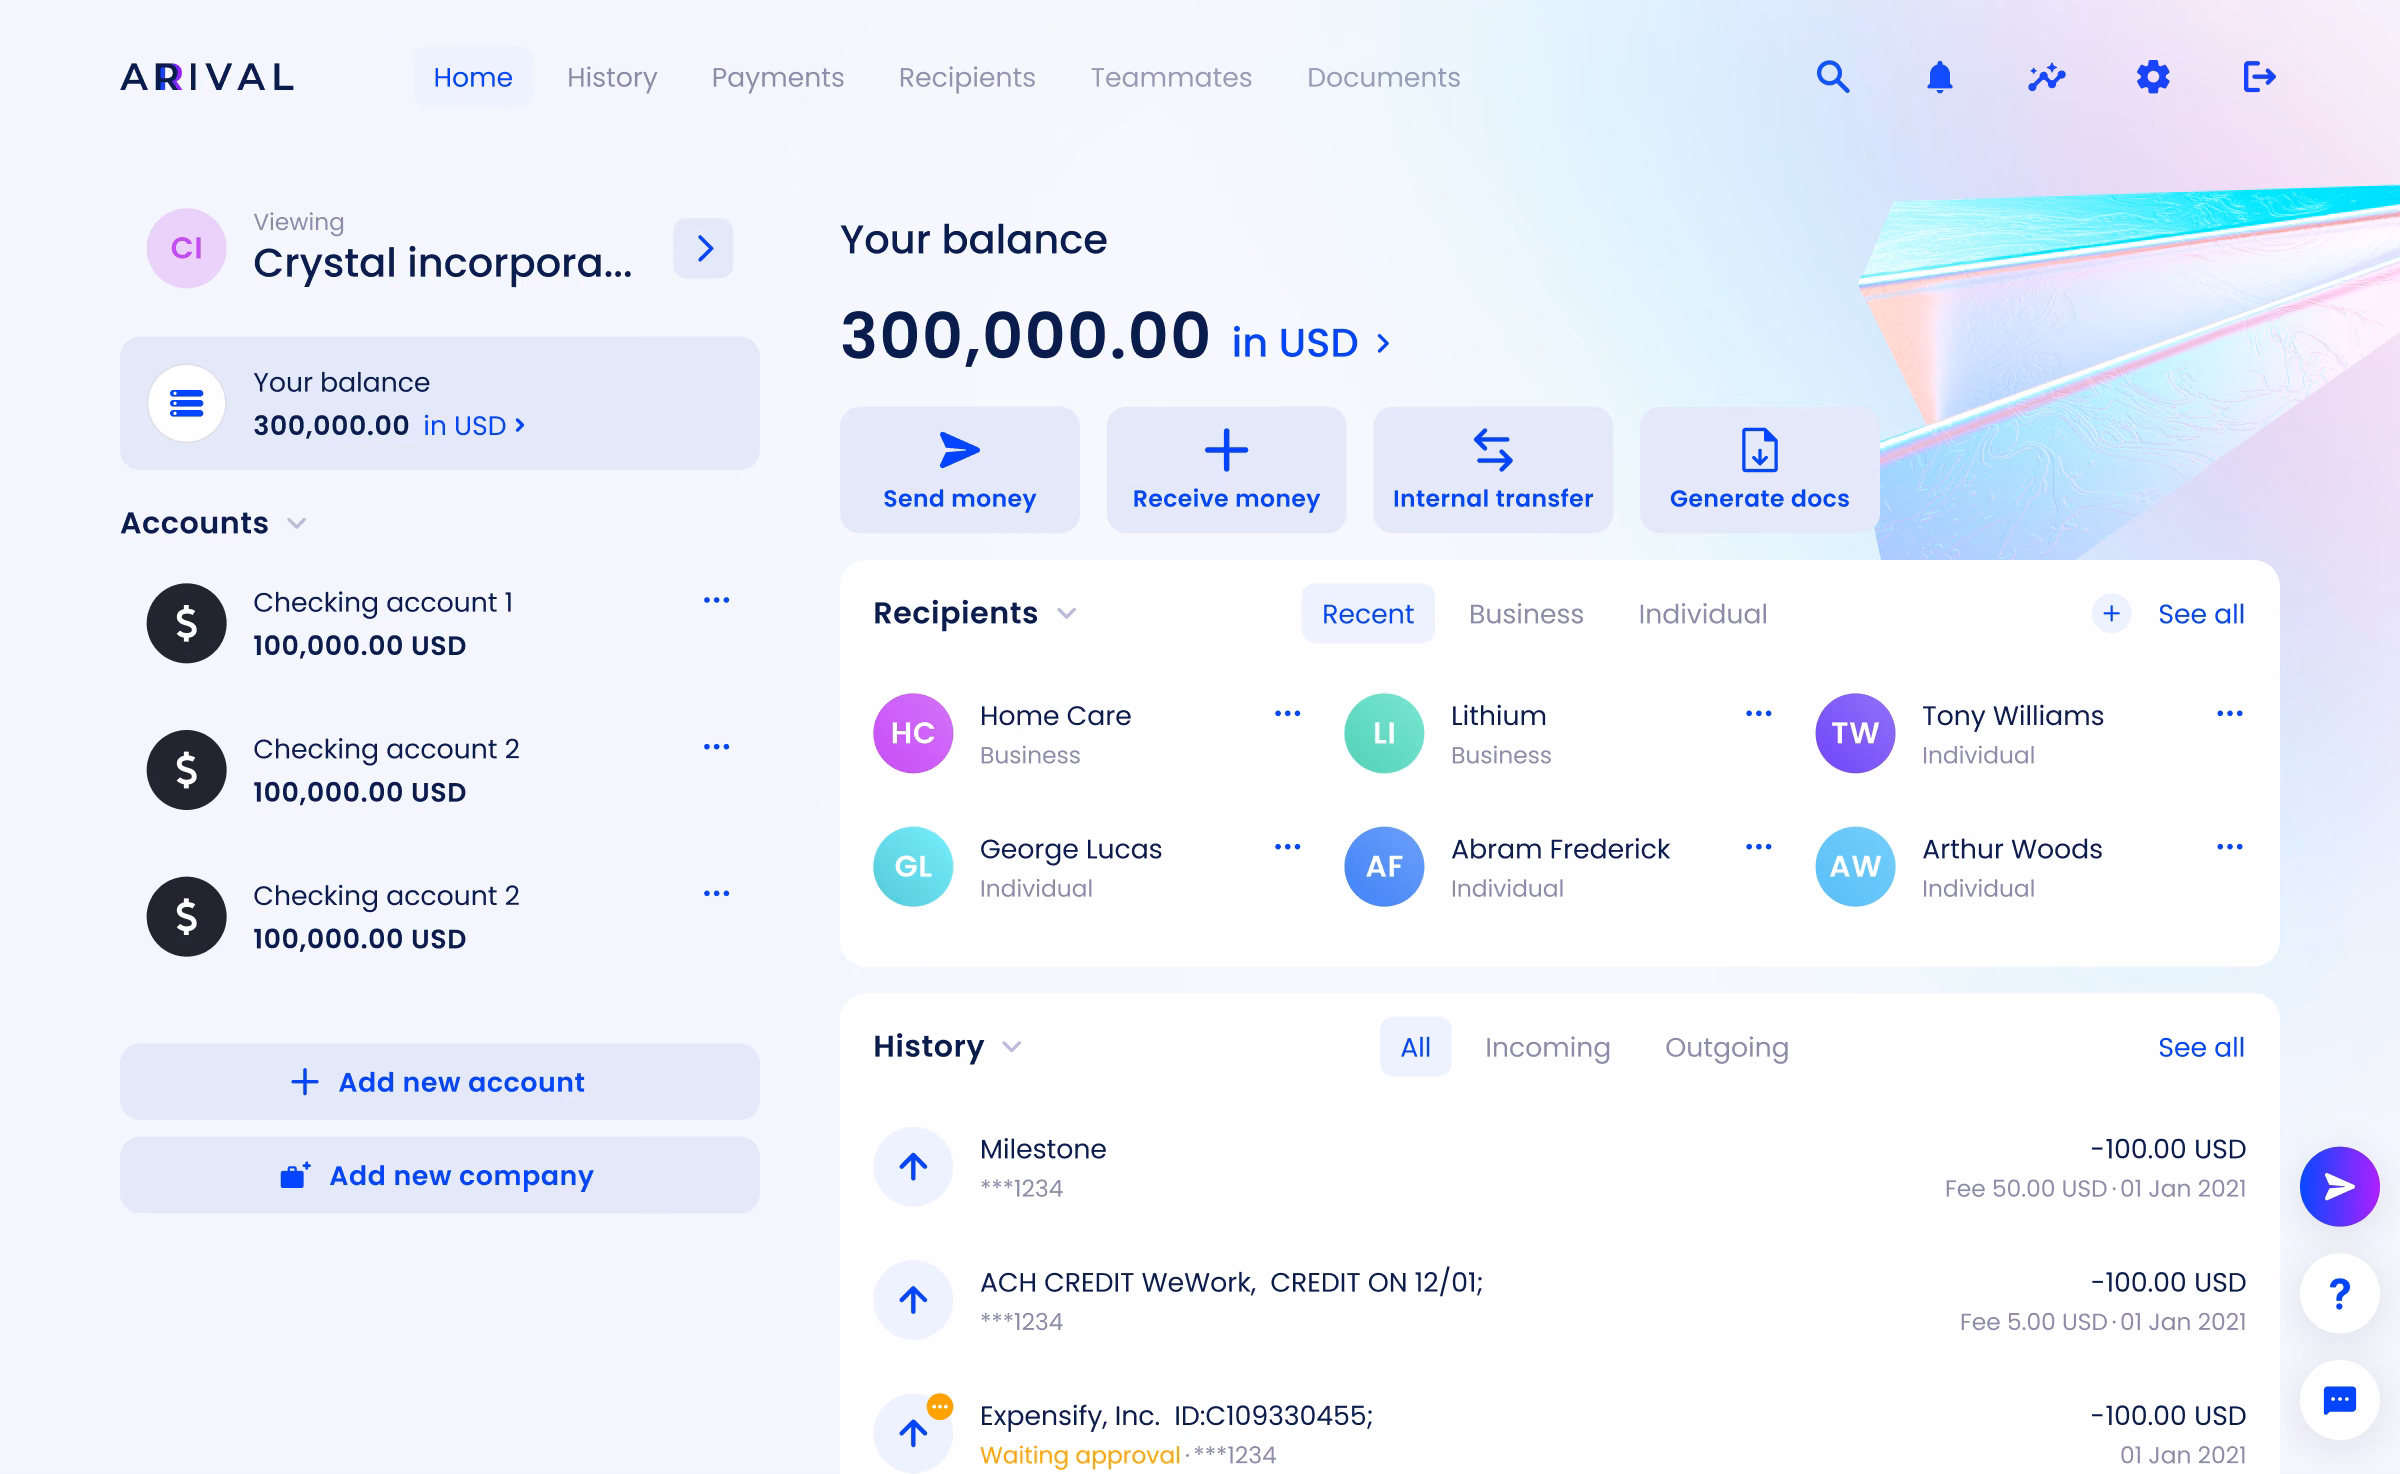Click the floating purple send button
2400x1474 pixels.
2339,1186
